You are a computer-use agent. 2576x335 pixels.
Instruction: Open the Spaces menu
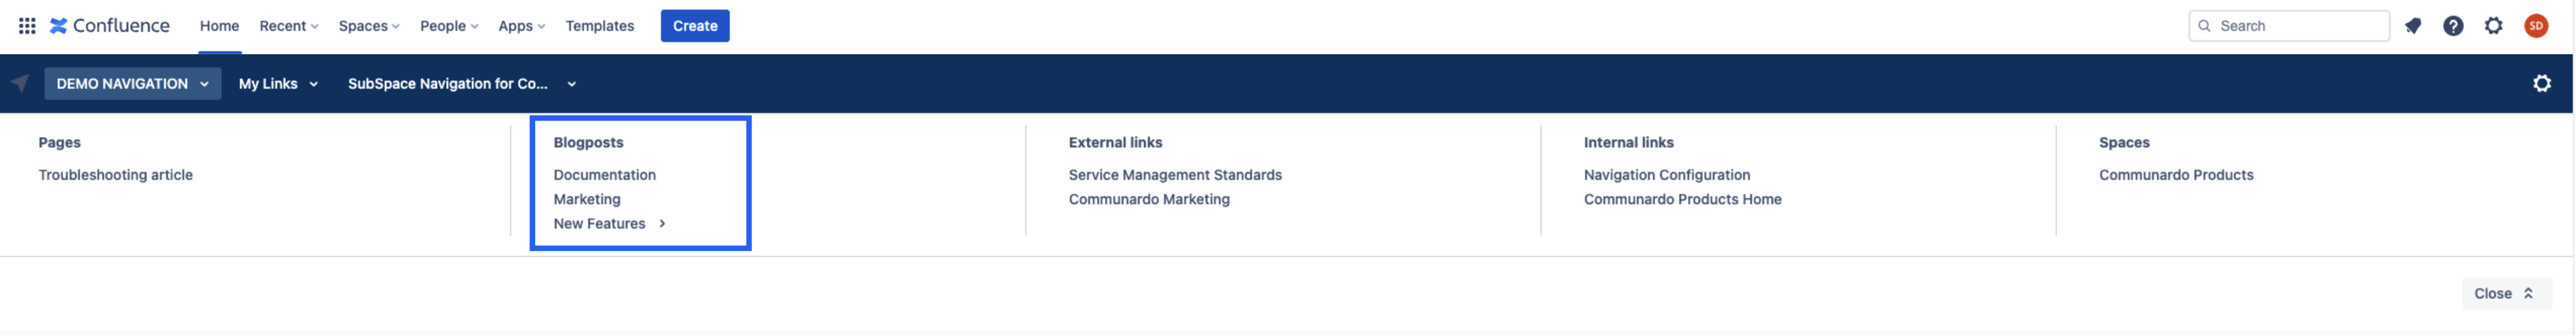tap(368, 26)
